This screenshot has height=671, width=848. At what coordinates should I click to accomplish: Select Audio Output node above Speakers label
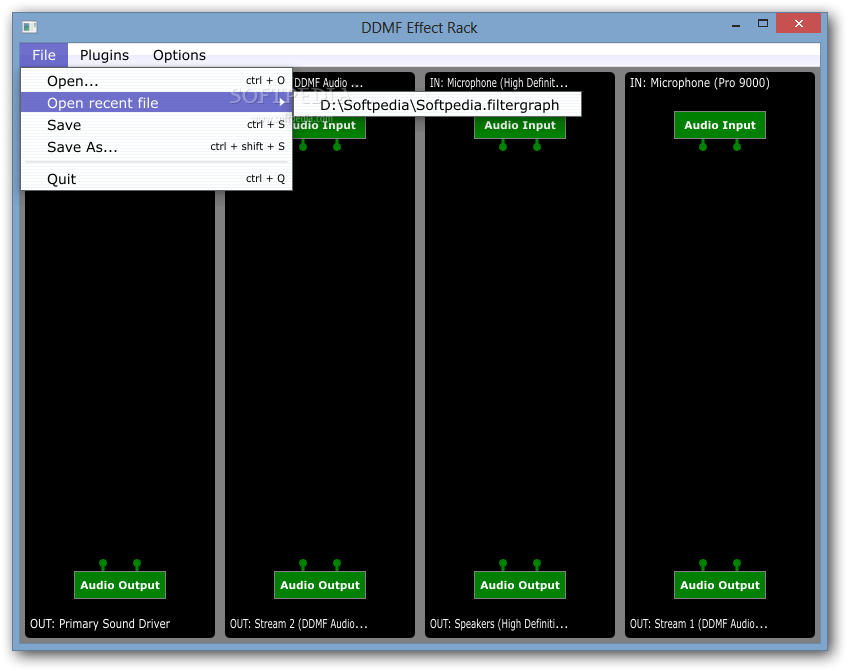tap(520, 585)
